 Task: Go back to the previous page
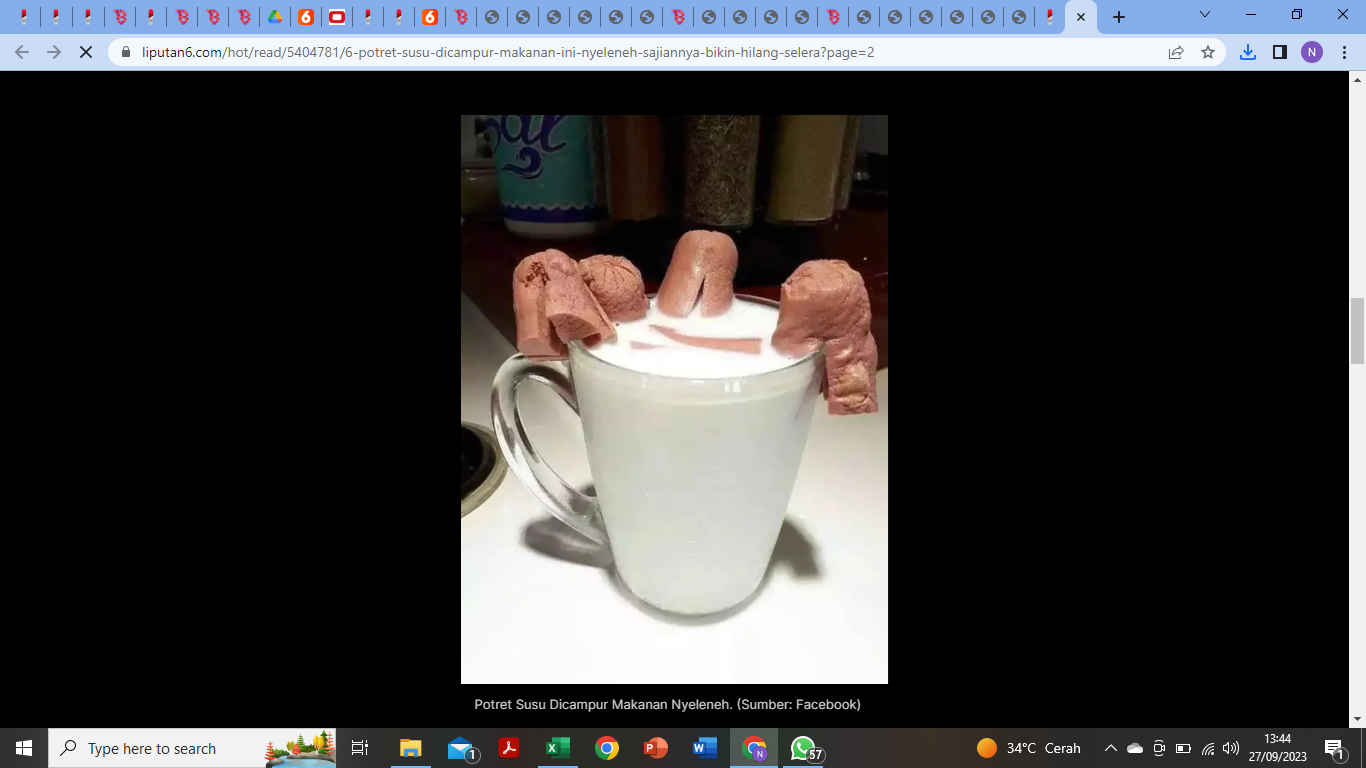(x=22, y=52)
